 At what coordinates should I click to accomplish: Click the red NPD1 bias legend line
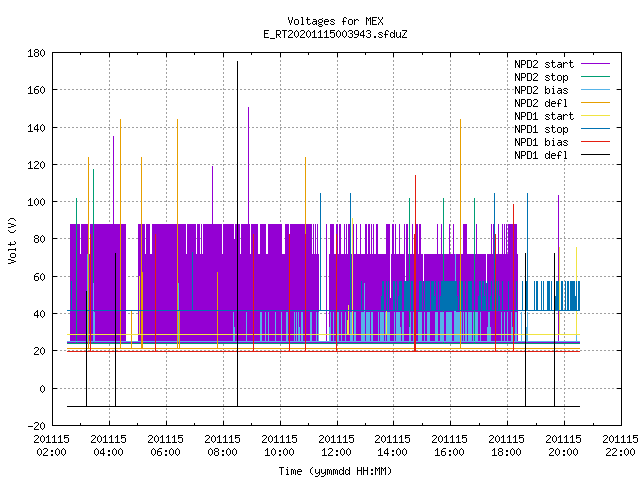(x=595, y=142)
